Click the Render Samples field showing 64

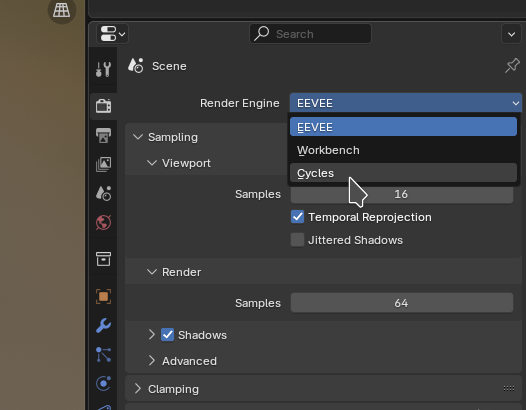pyautogui.click(x=402, y=303)
